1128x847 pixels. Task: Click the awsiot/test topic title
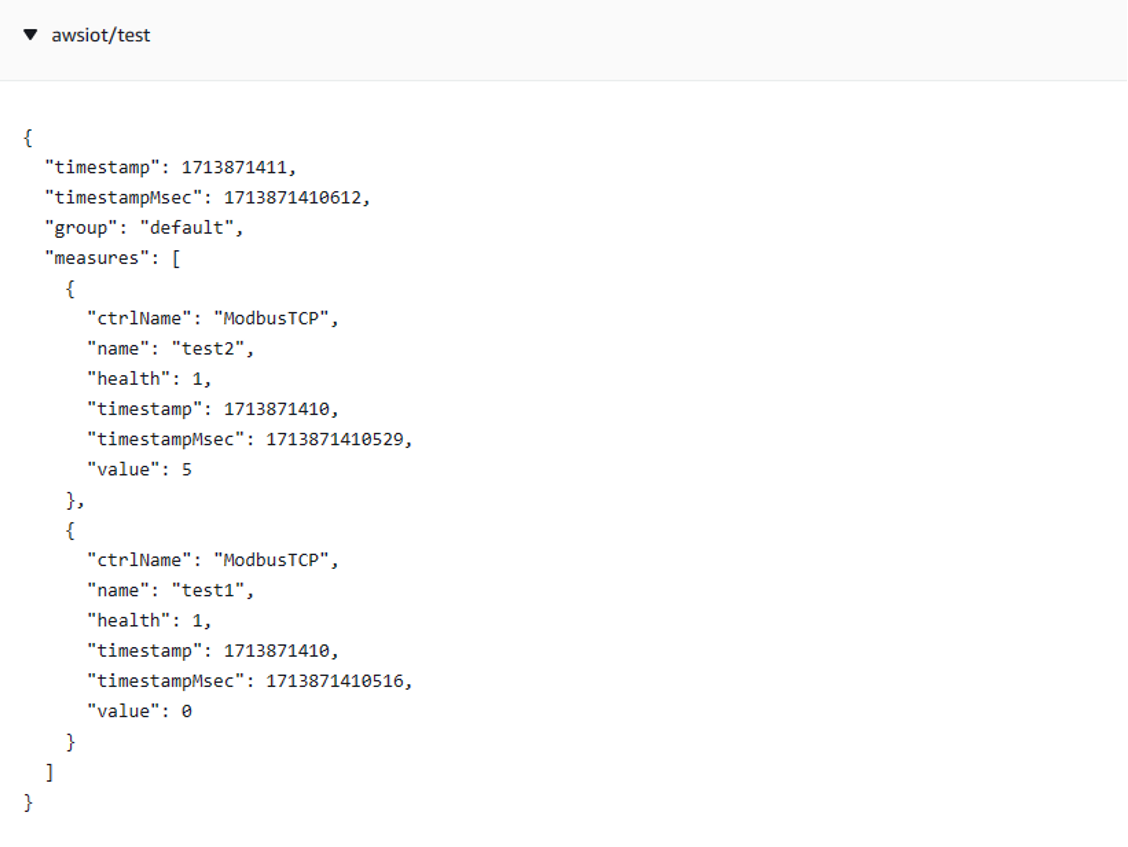tap(101, 35)
